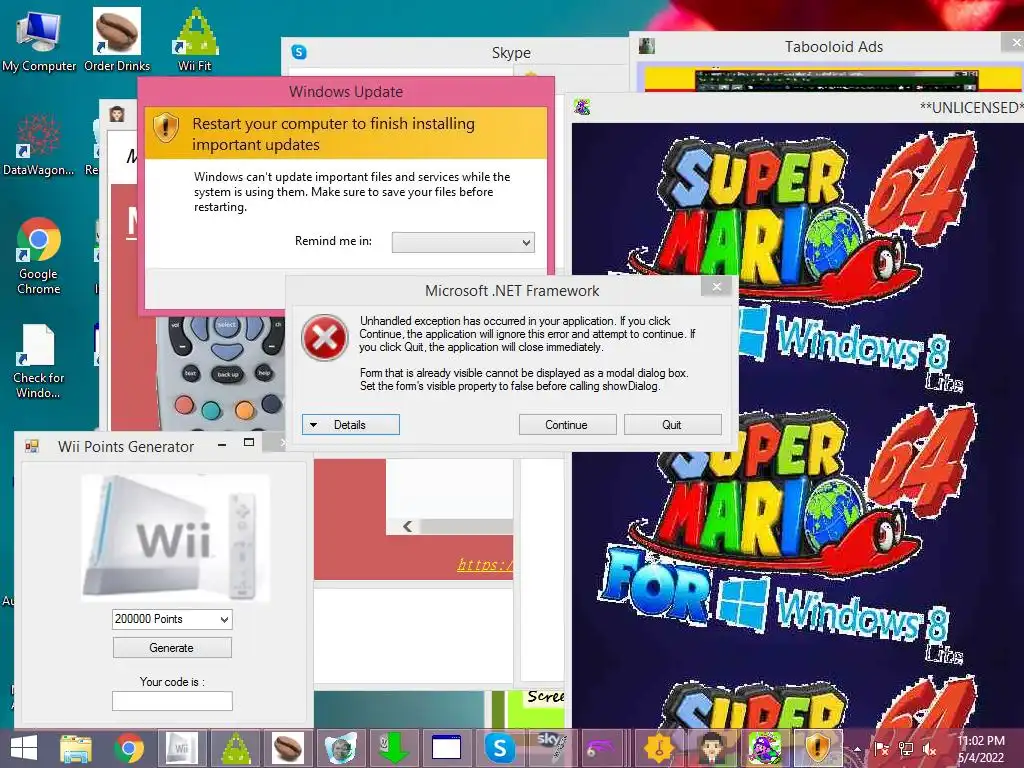Image resolution: width=1024 pixels, height=768 pixels.
Task: Click the Wii Points Generator title icon
Action: pos(32,446)
